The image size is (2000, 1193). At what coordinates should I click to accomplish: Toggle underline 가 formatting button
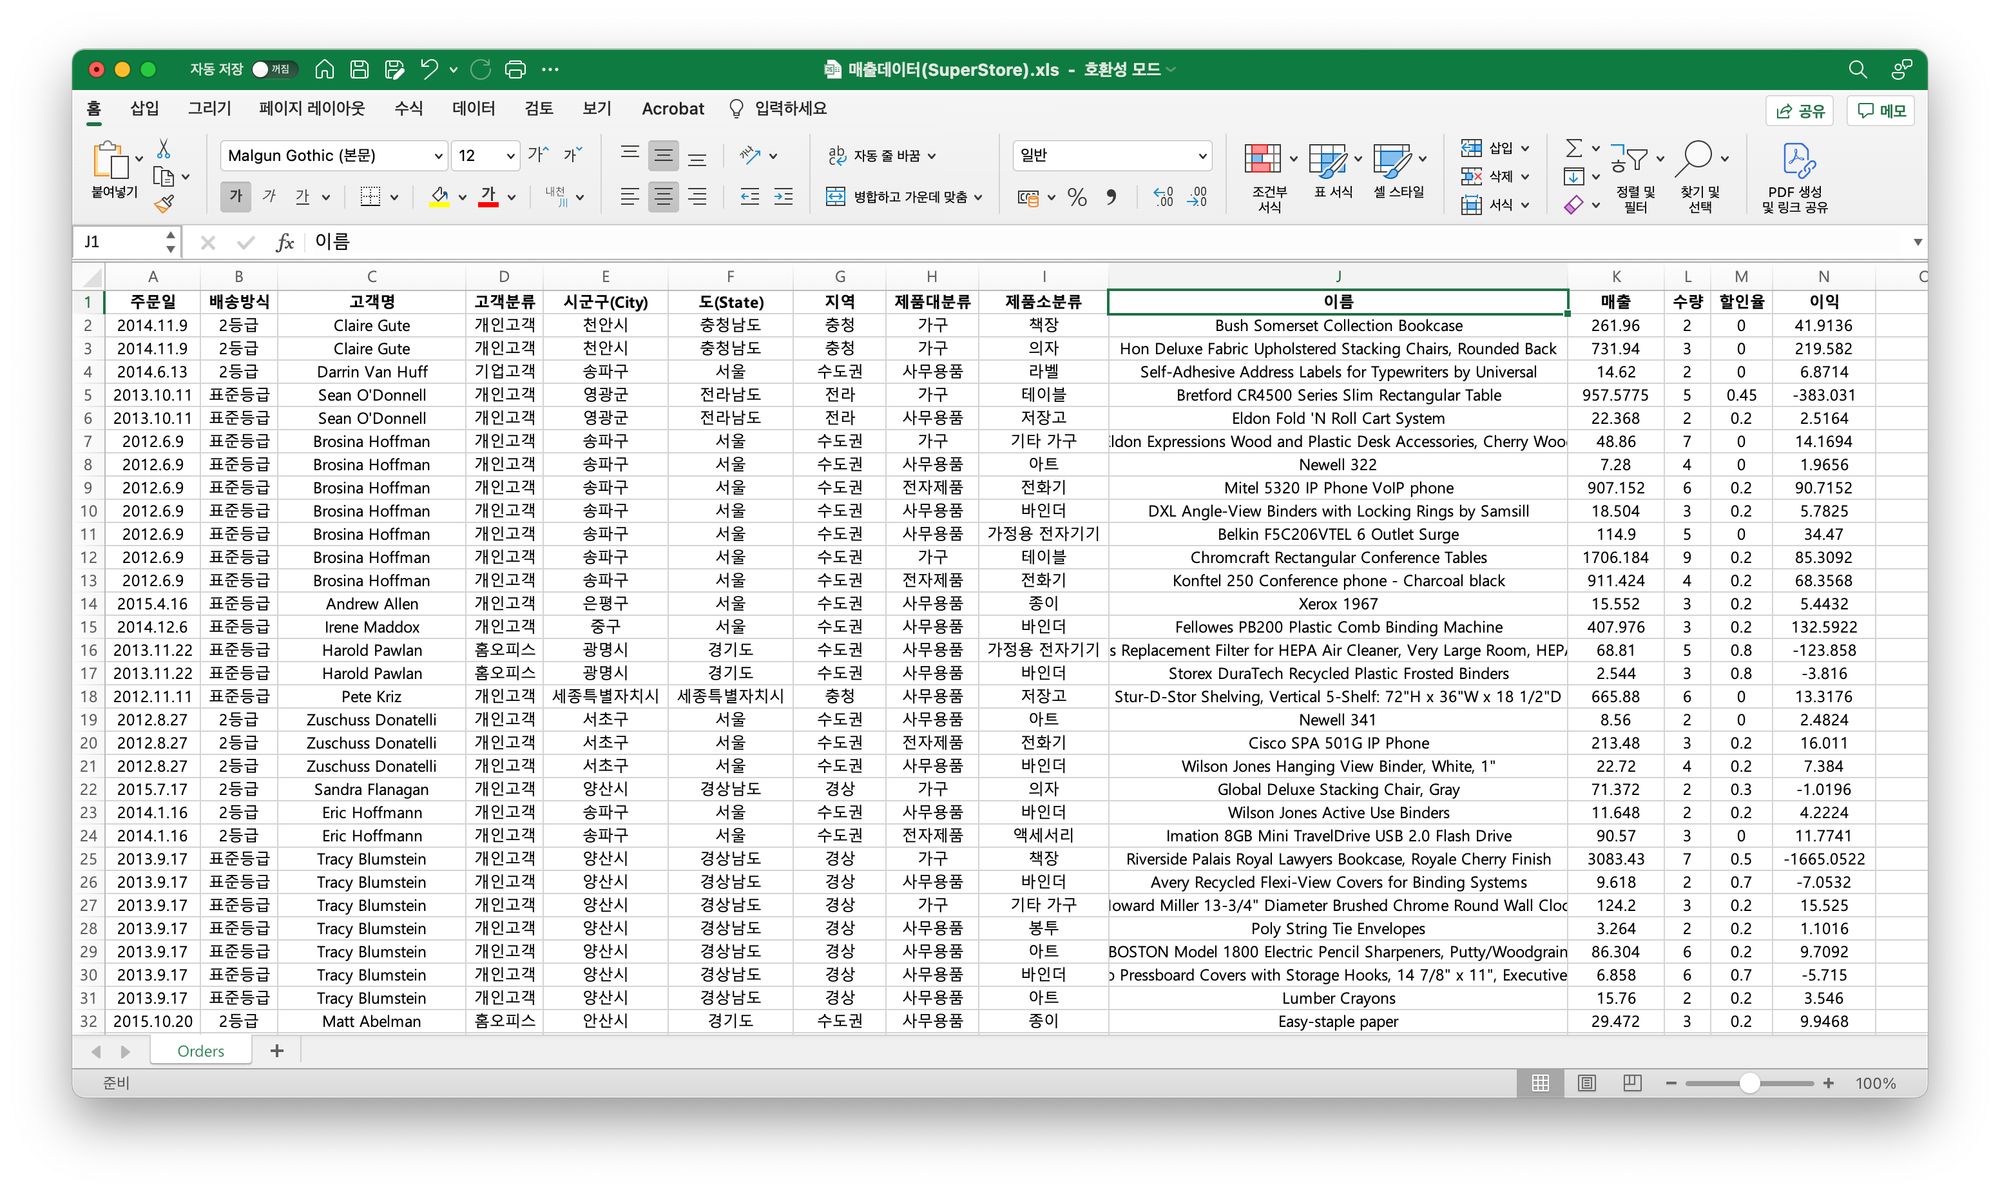pos(302,197)
